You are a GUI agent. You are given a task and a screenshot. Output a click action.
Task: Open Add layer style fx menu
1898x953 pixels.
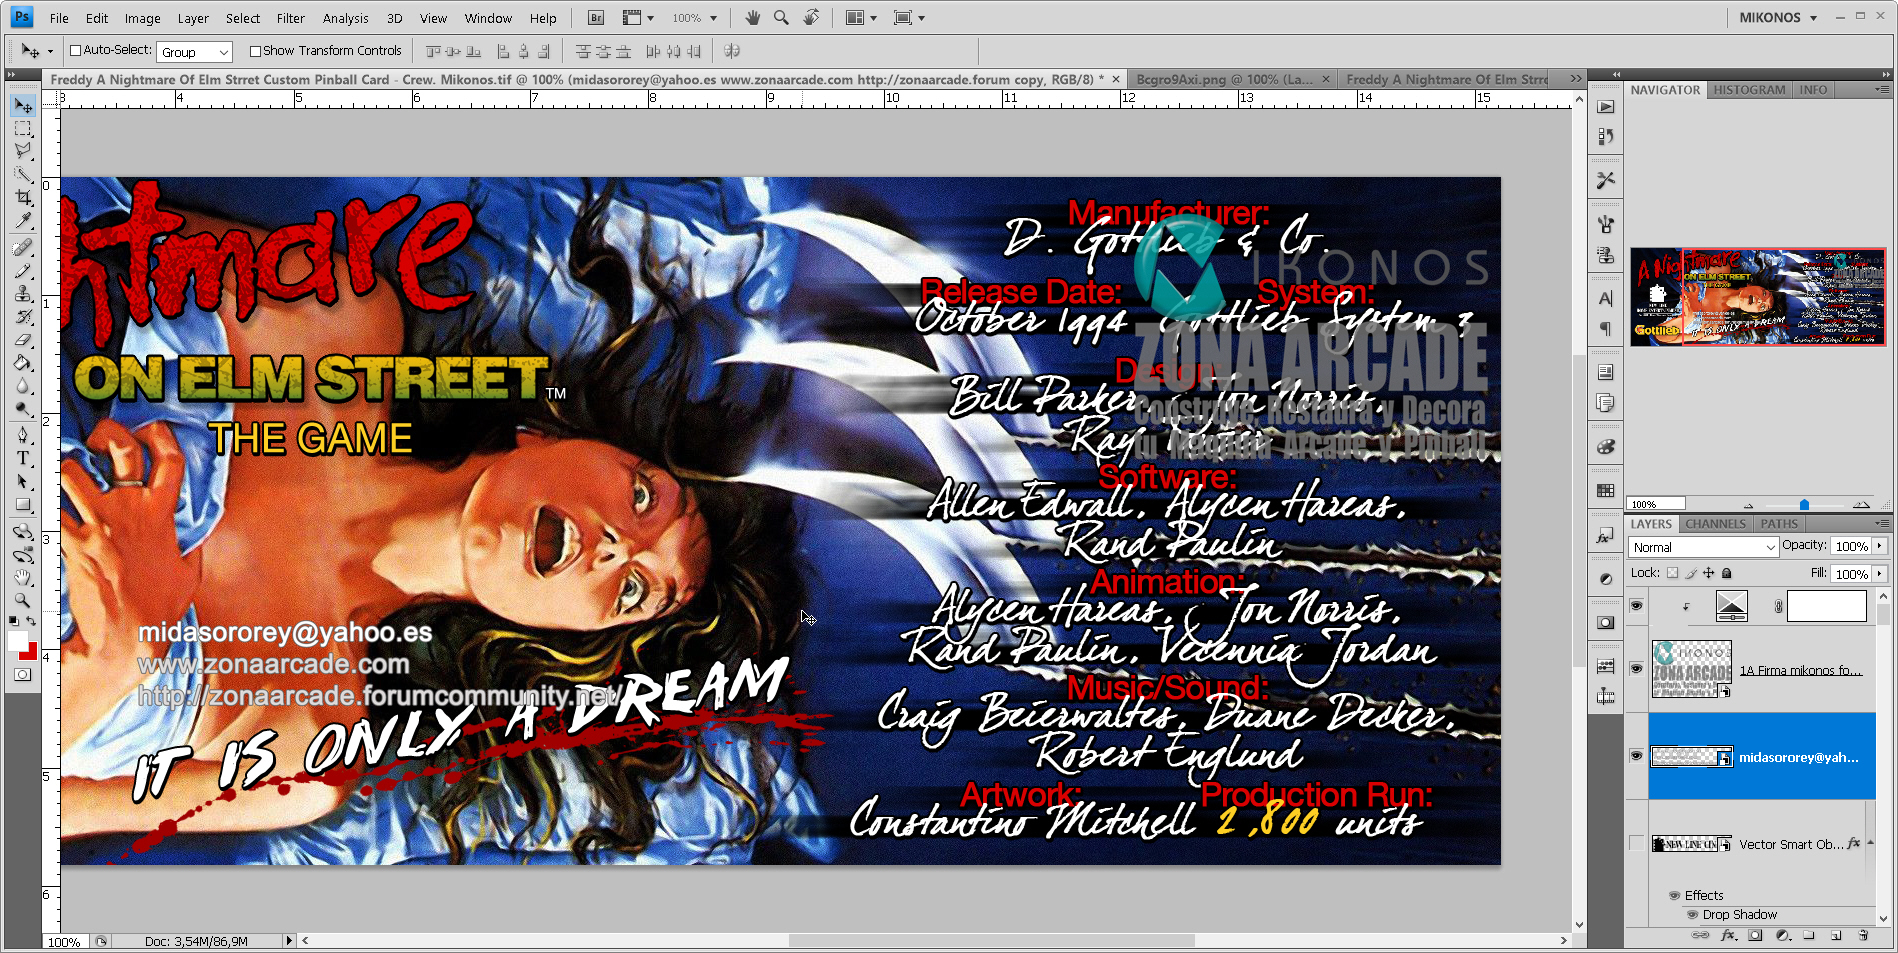[x=1728, y=936]
